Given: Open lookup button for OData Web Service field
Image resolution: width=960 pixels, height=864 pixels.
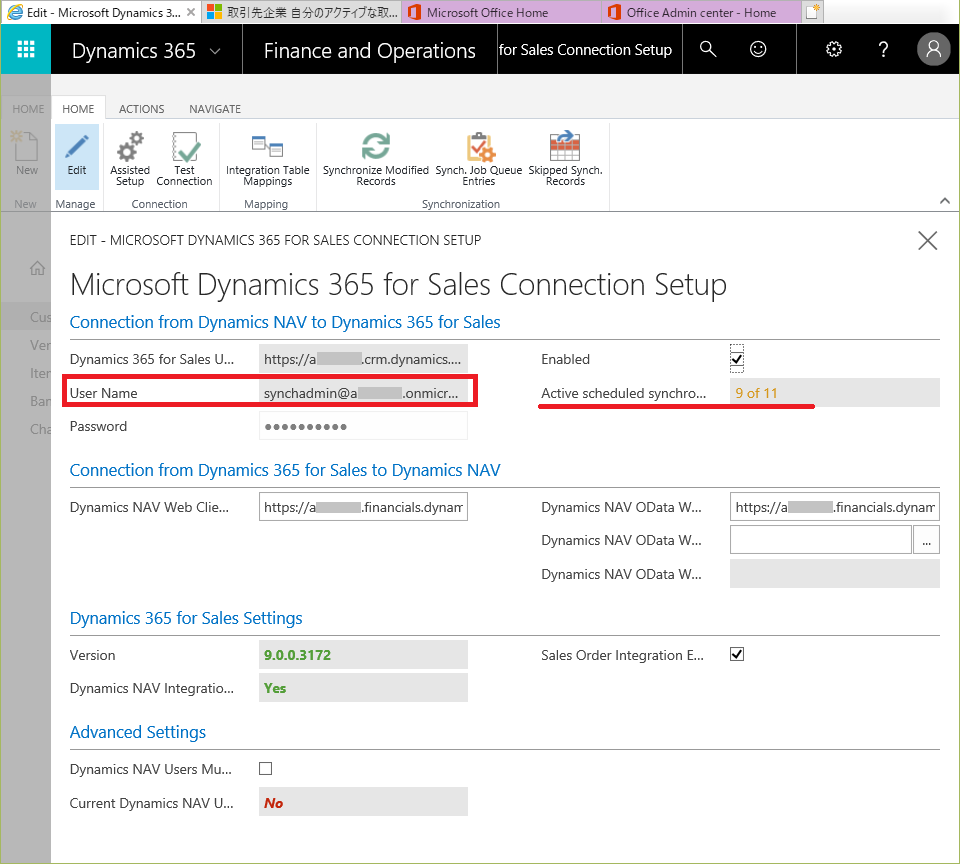Looking at the screenshot, I should click(x=926, y=540).
